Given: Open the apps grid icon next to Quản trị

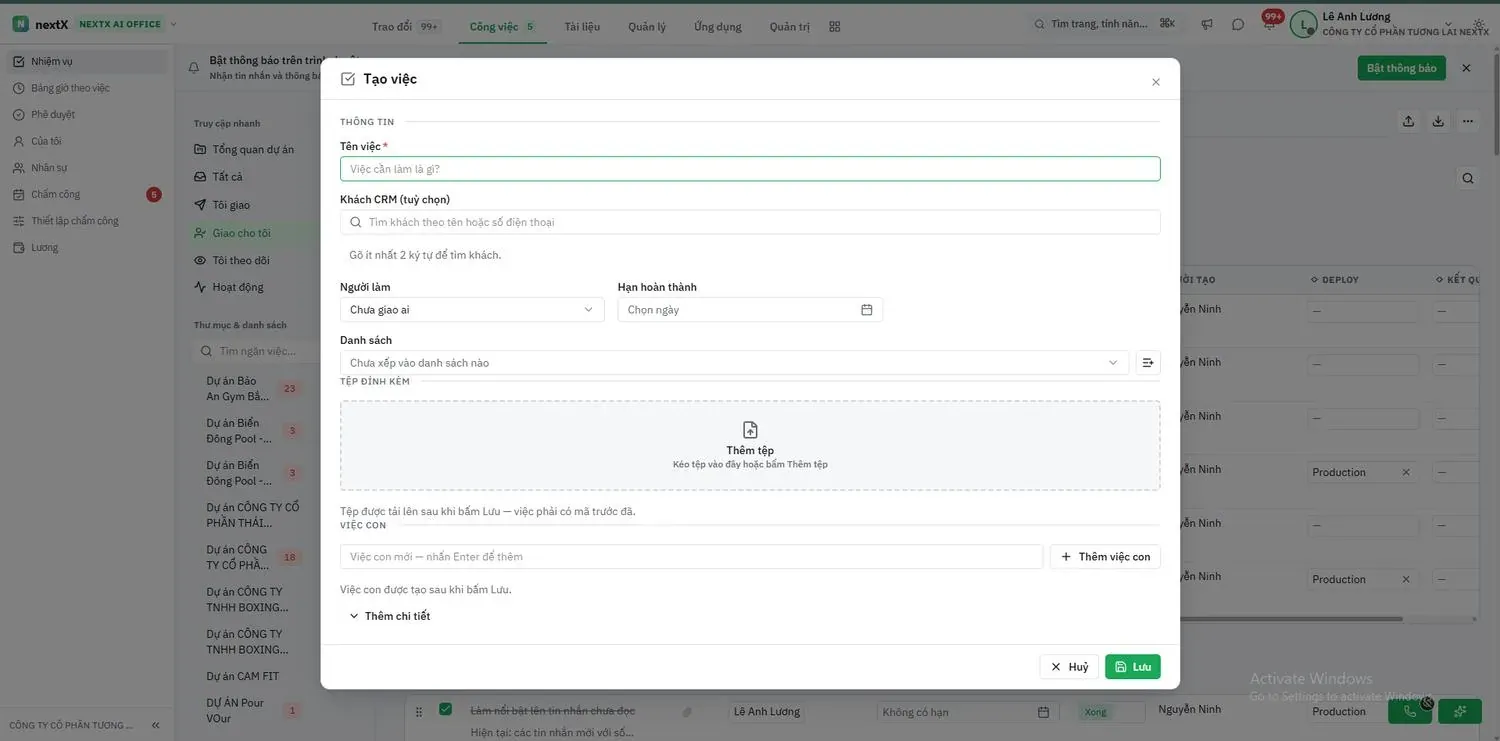Looking at the screenshot, I should (x=835, y=26).
